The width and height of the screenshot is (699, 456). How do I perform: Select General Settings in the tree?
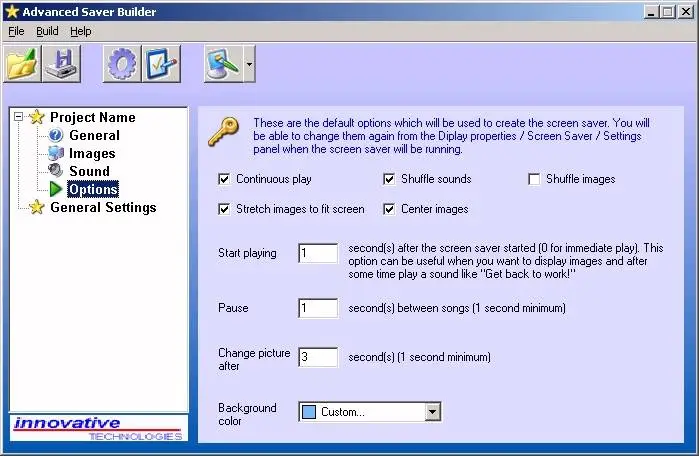[x=103, y=207]
